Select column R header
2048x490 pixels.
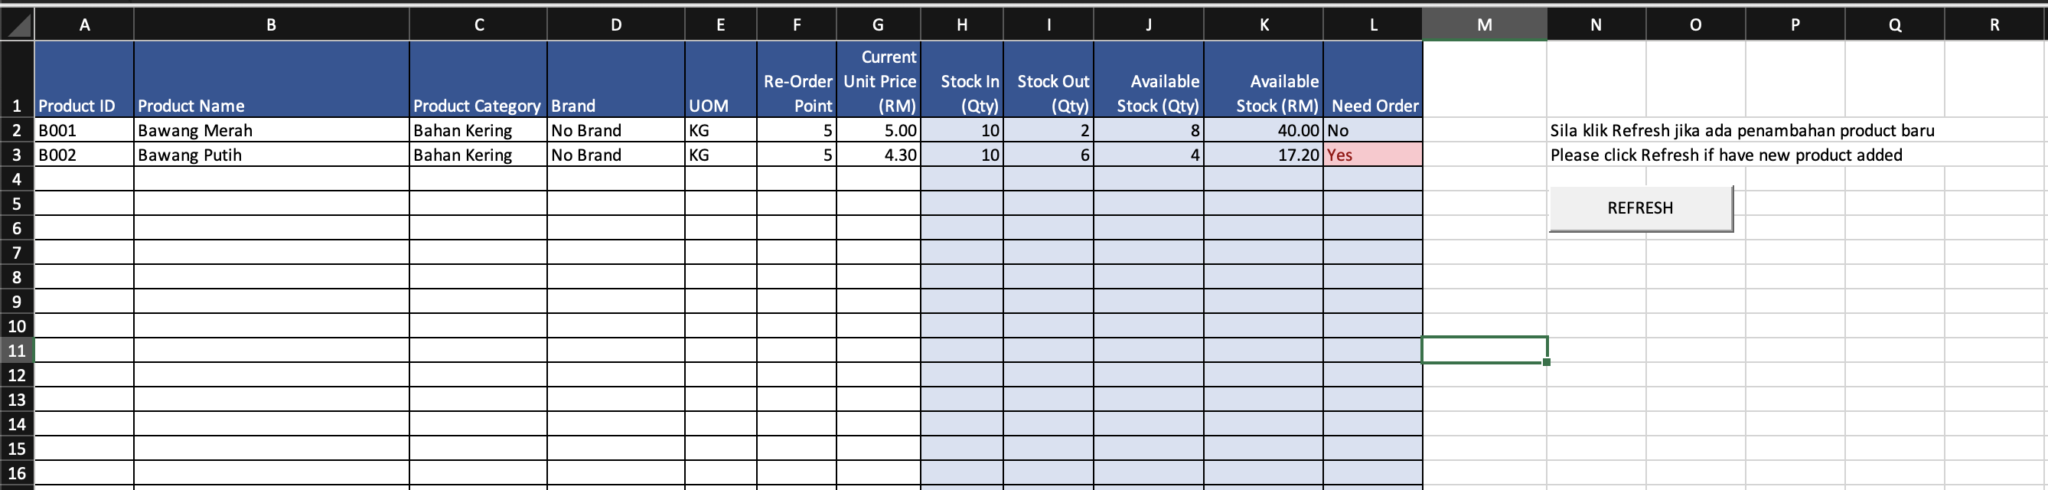1994,25
